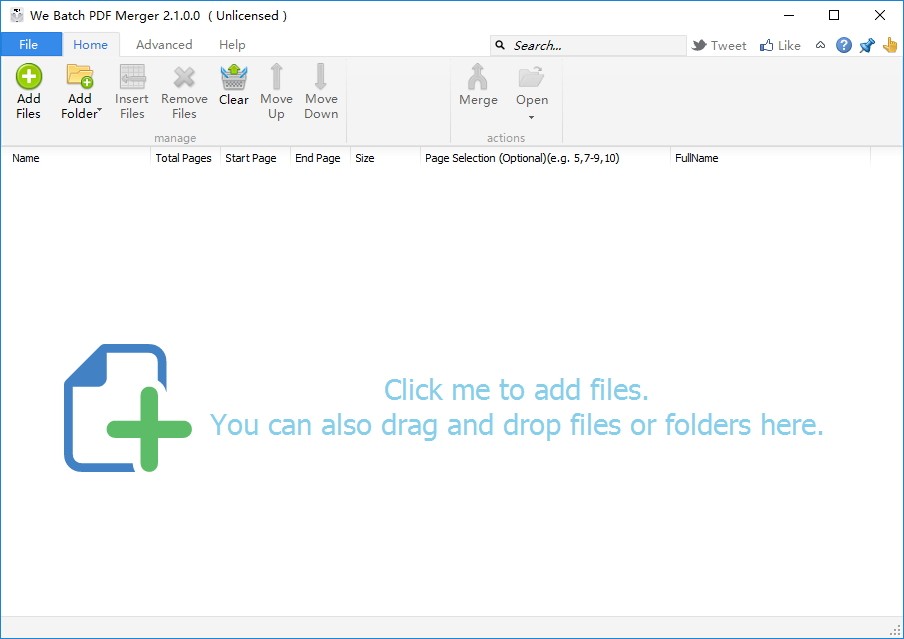Click the pointing hand icon
Image resolution: width=904 pixels, height=639 pixels.
pos(890,45)
